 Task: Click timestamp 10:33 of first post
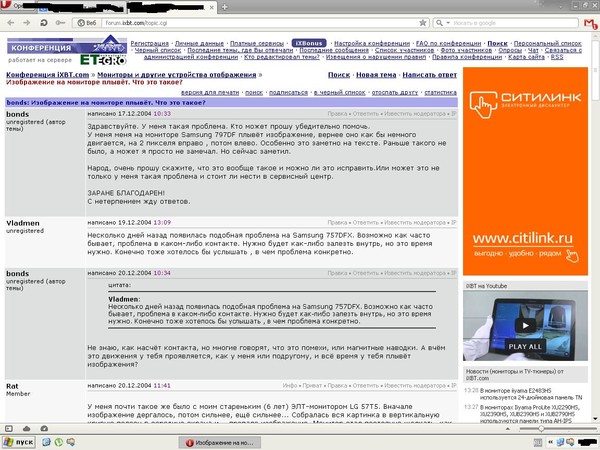162,114
